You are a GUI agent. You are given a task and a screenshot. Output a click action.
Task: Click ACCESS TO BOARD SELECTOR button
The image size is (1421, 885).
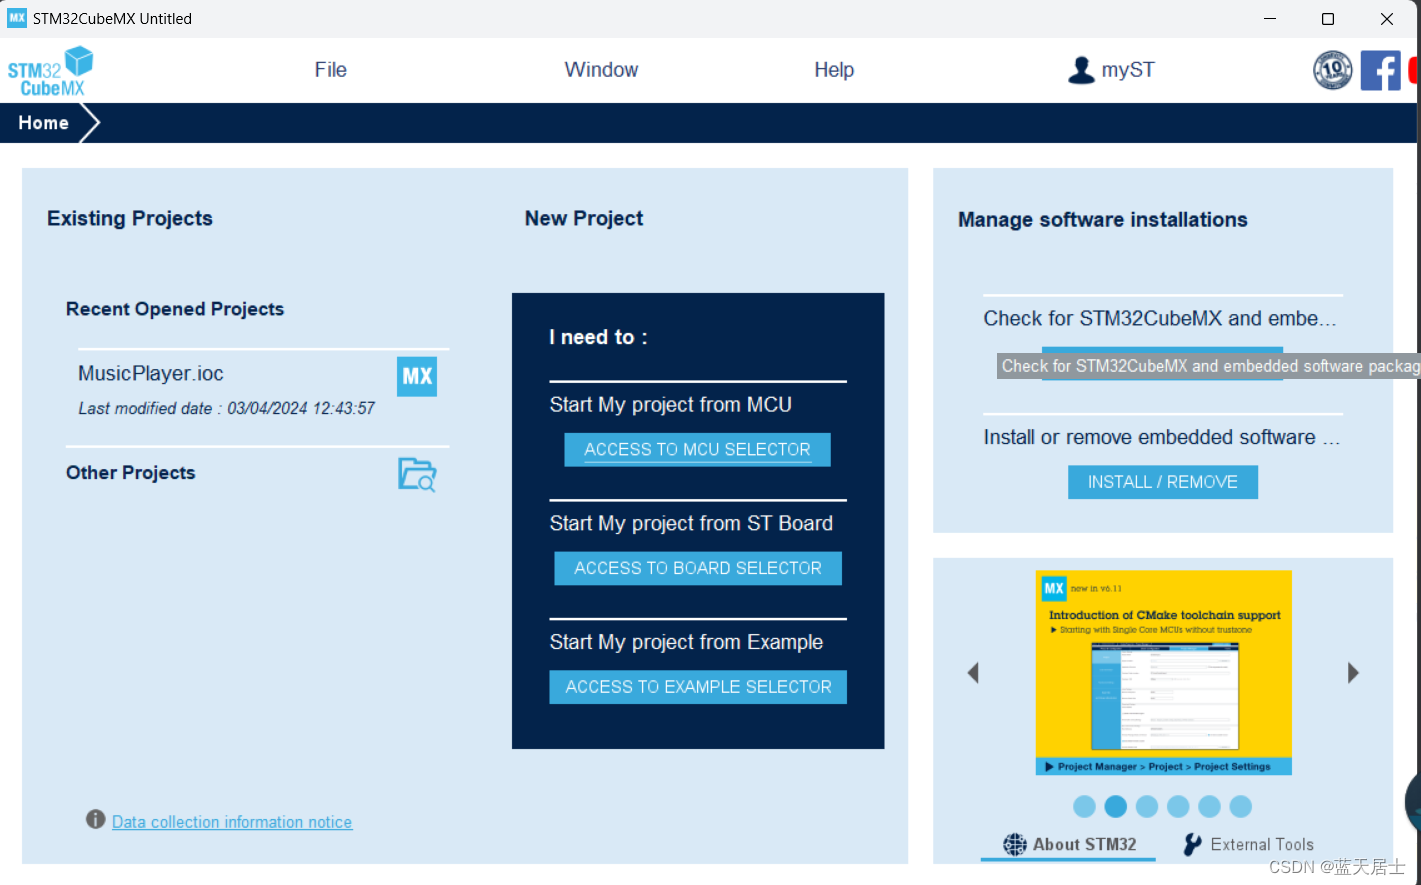pyautogui.click(x=698, y=568)
